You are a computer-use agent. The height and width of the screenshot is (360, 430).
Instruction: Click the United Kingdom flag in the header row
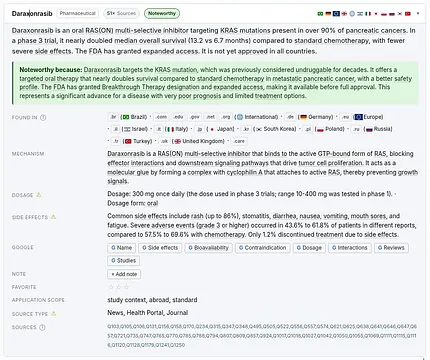coord(344,14)
